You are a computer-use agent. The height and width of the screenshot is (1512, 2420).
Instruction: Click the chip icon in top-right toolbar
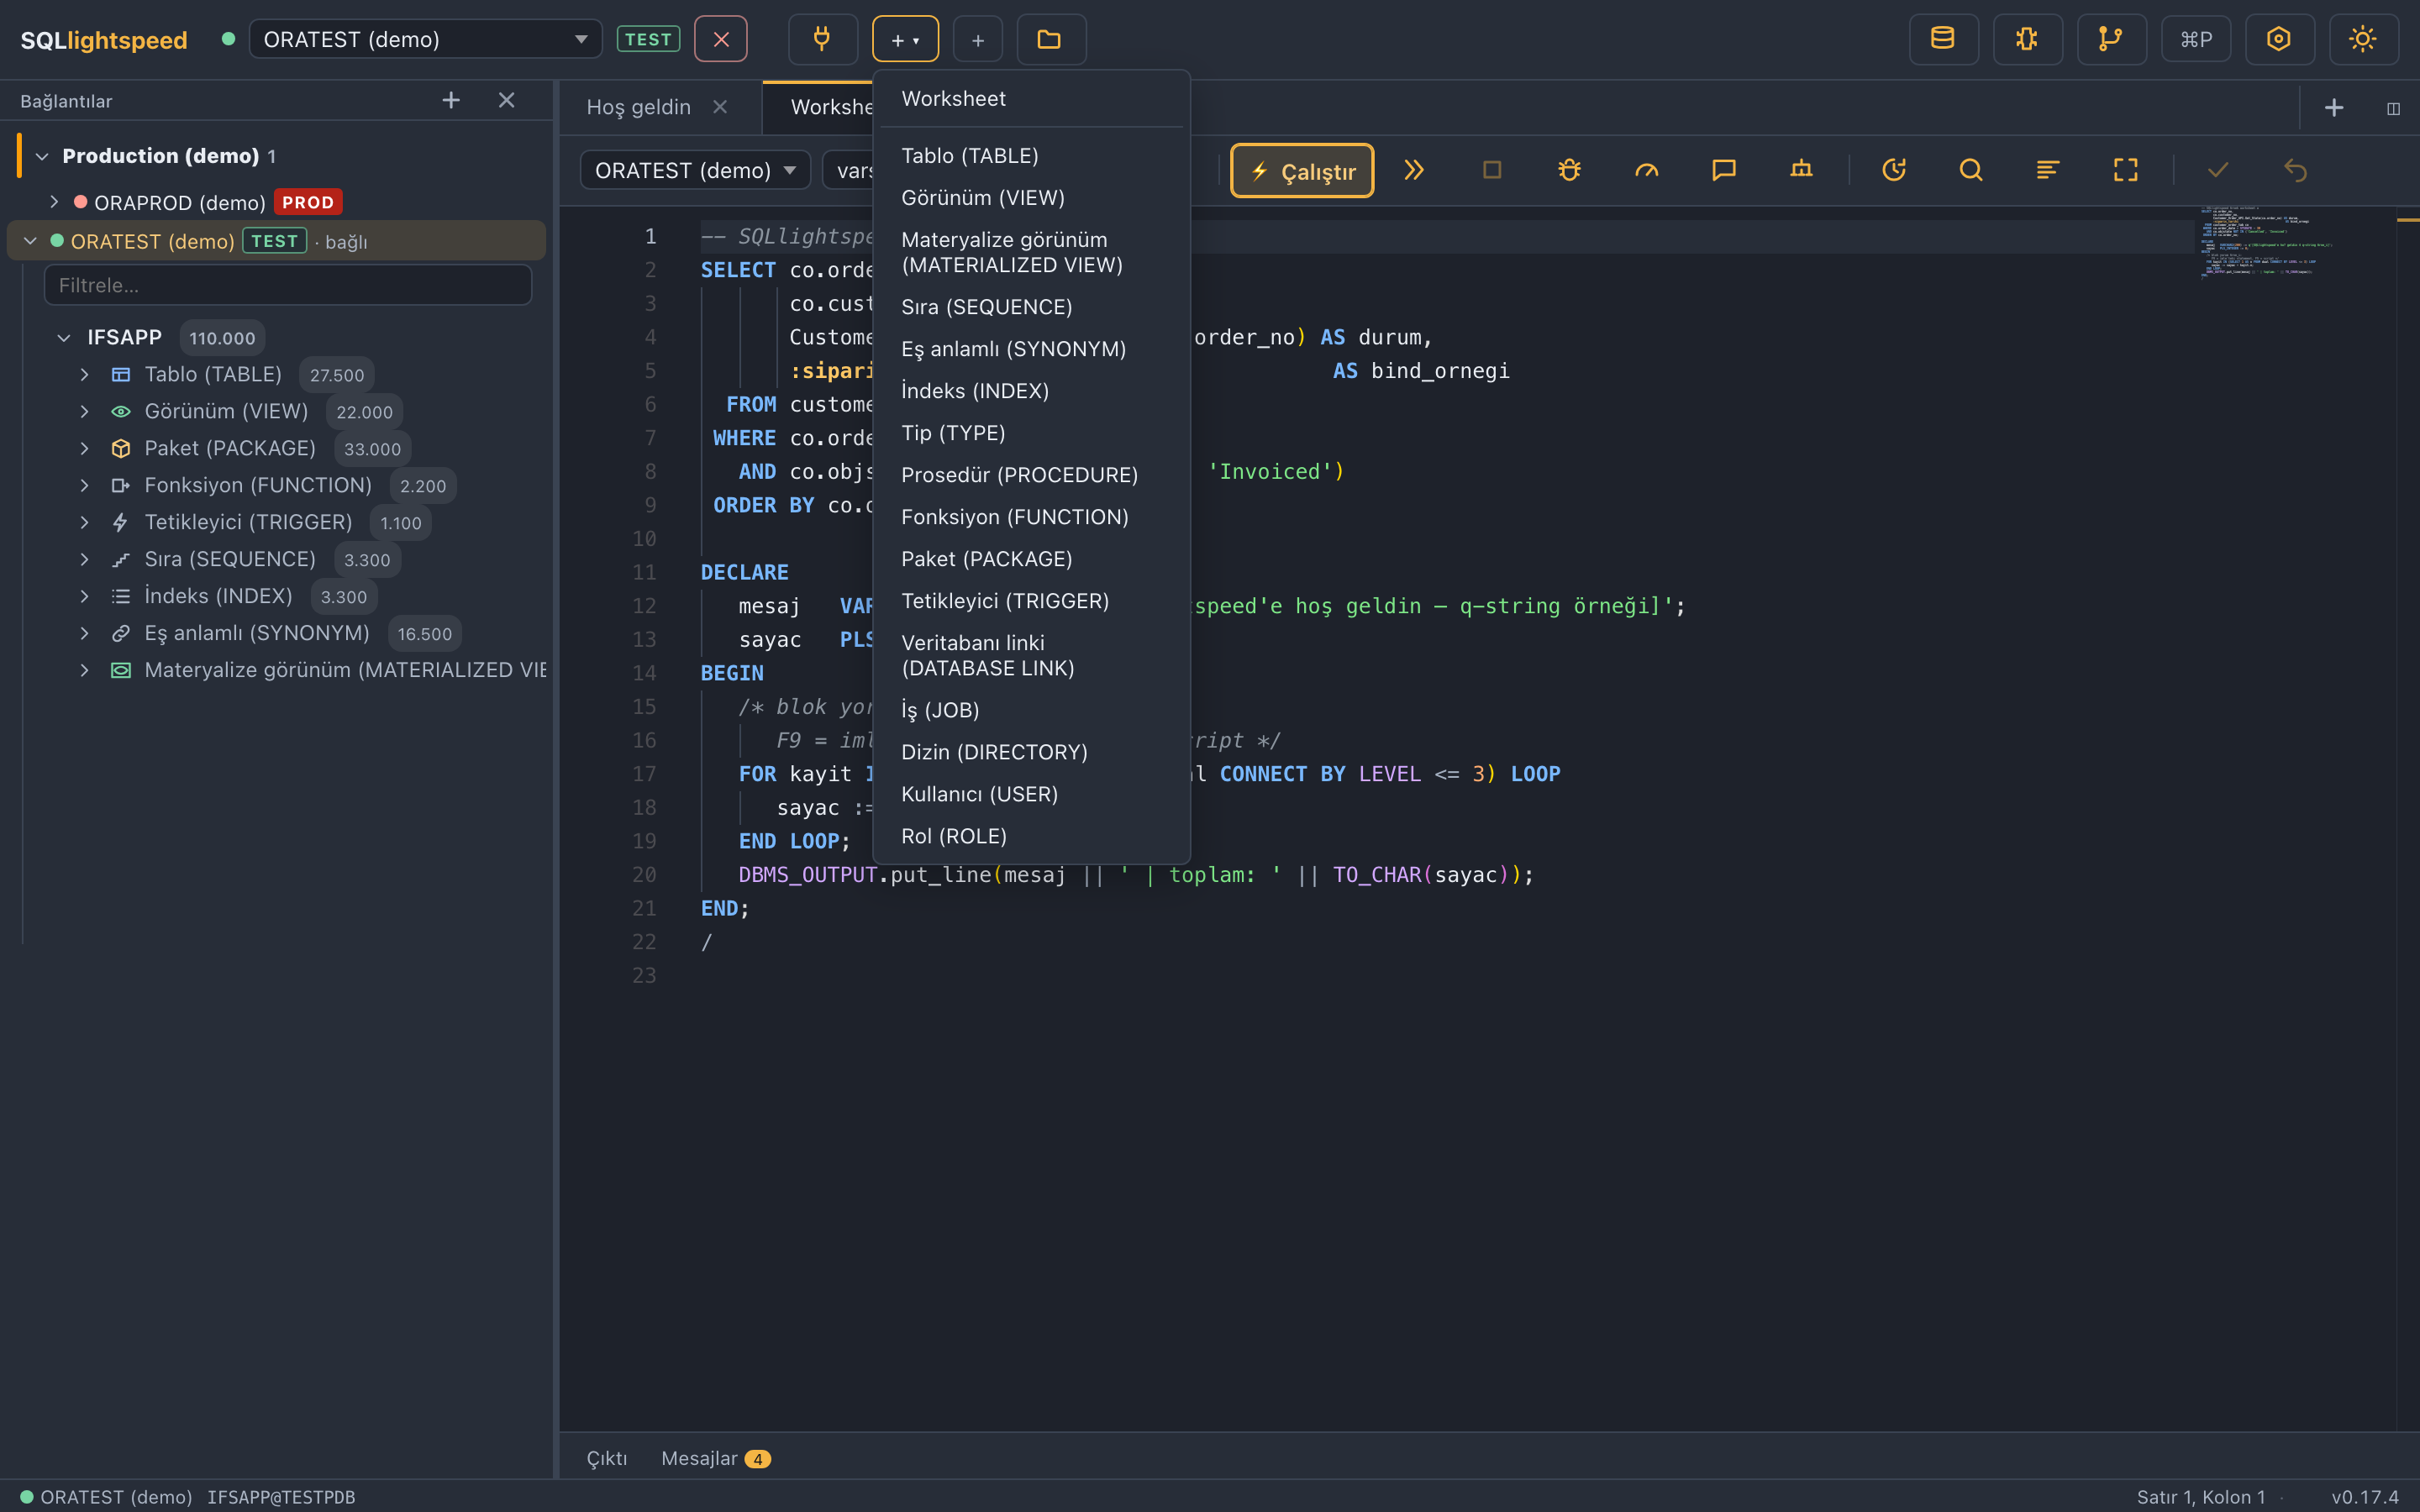(2027, 39)
